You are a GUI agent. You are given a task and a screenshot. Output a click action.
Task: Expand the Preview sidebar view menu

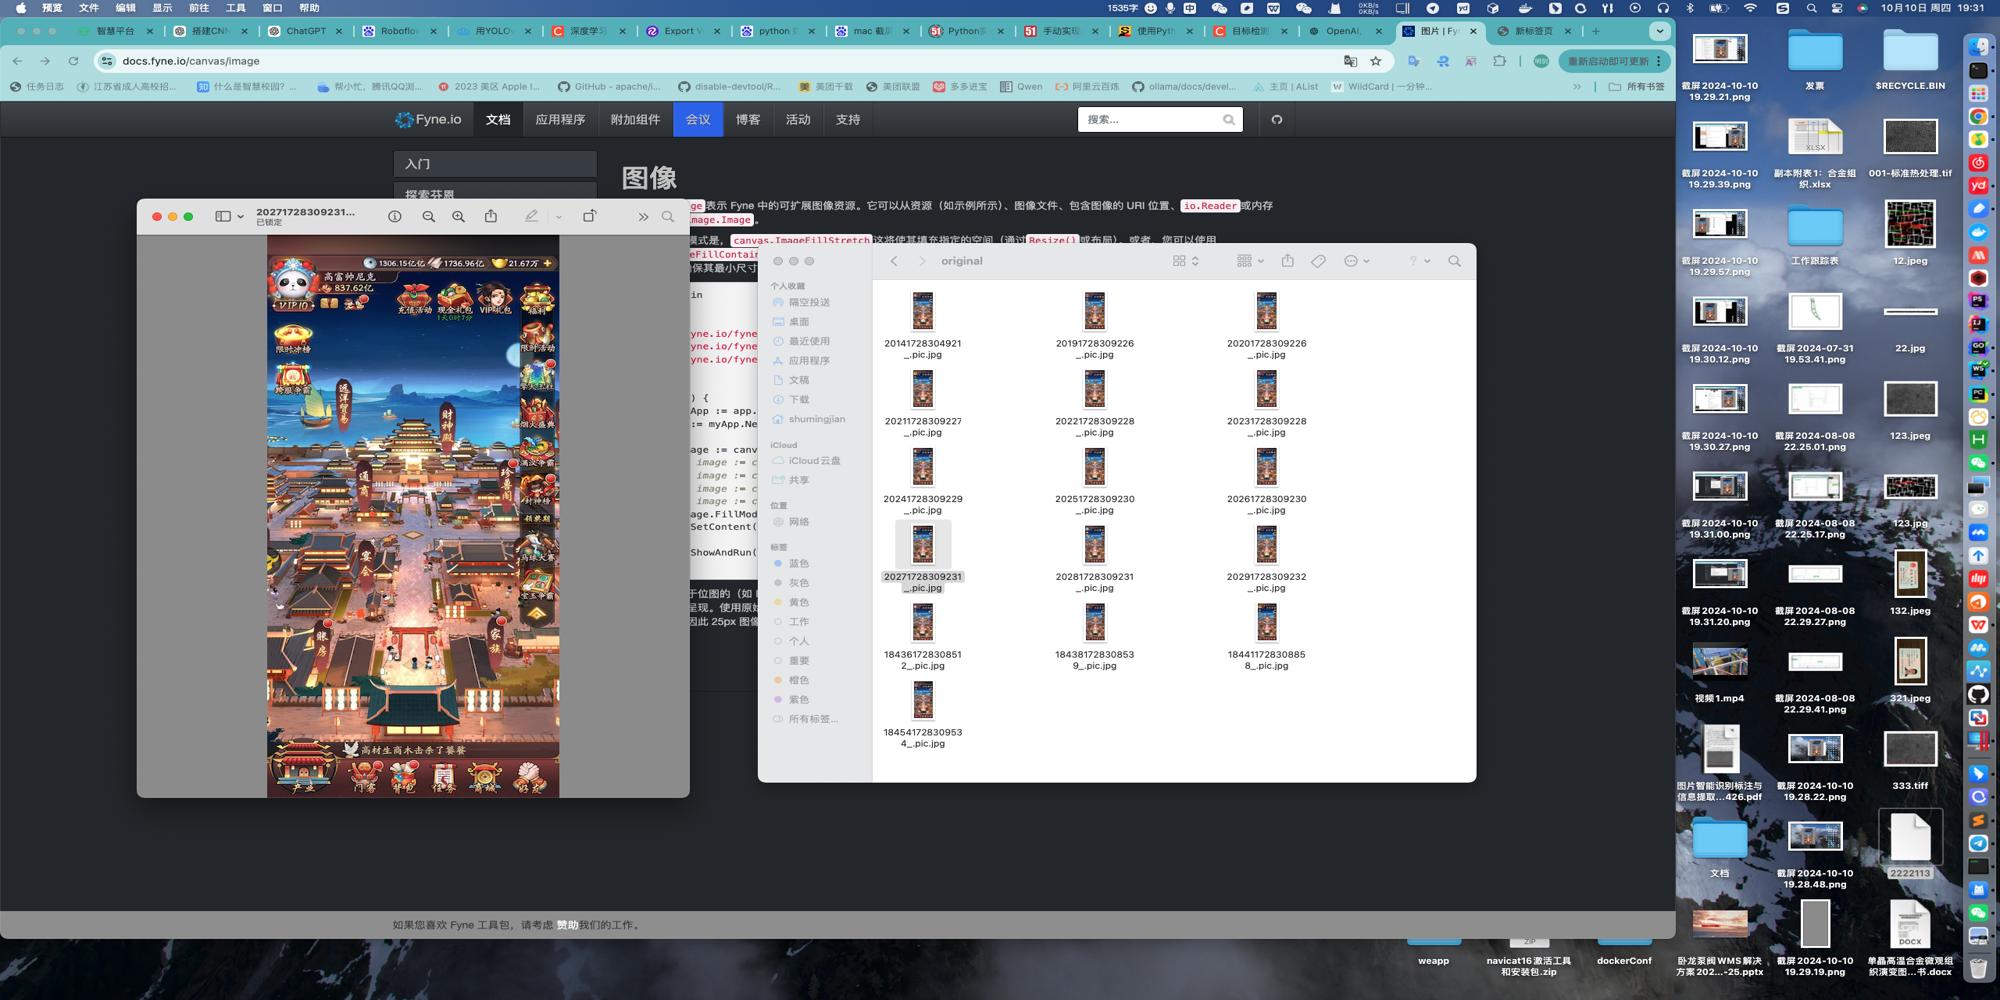coord(230,217)
